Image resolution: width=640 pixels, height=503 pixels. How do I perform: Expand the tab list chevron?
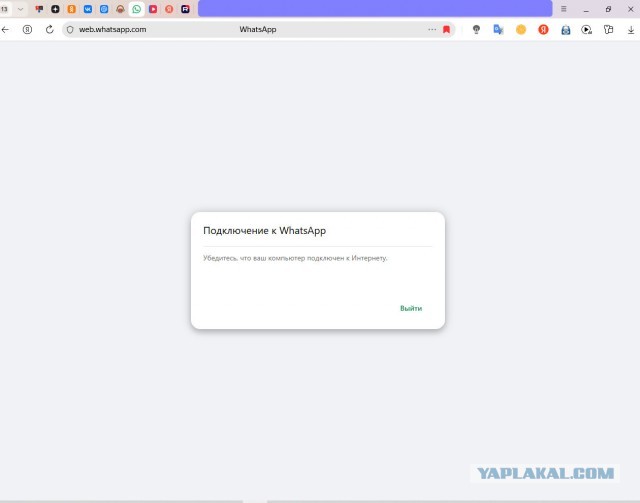pyautogui.click(x=20, y=9)
